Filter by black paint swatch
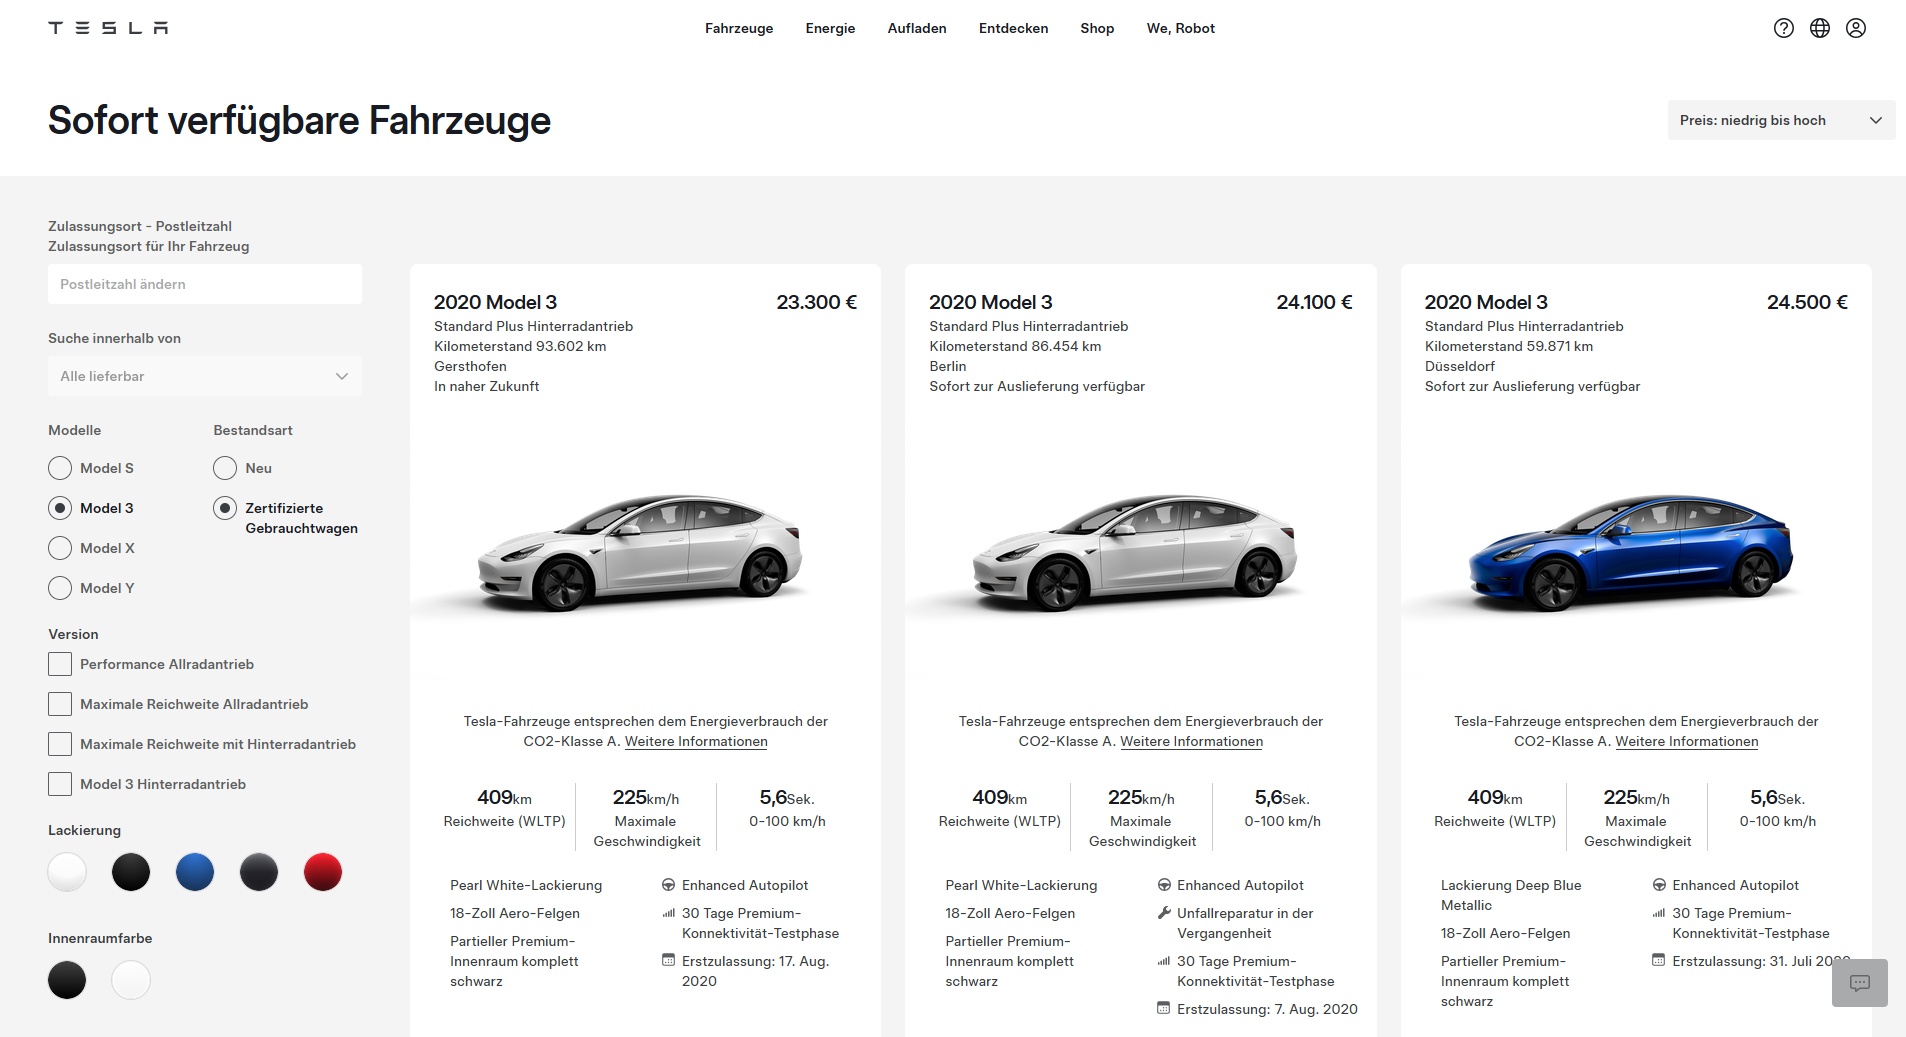 coord(131,872)
